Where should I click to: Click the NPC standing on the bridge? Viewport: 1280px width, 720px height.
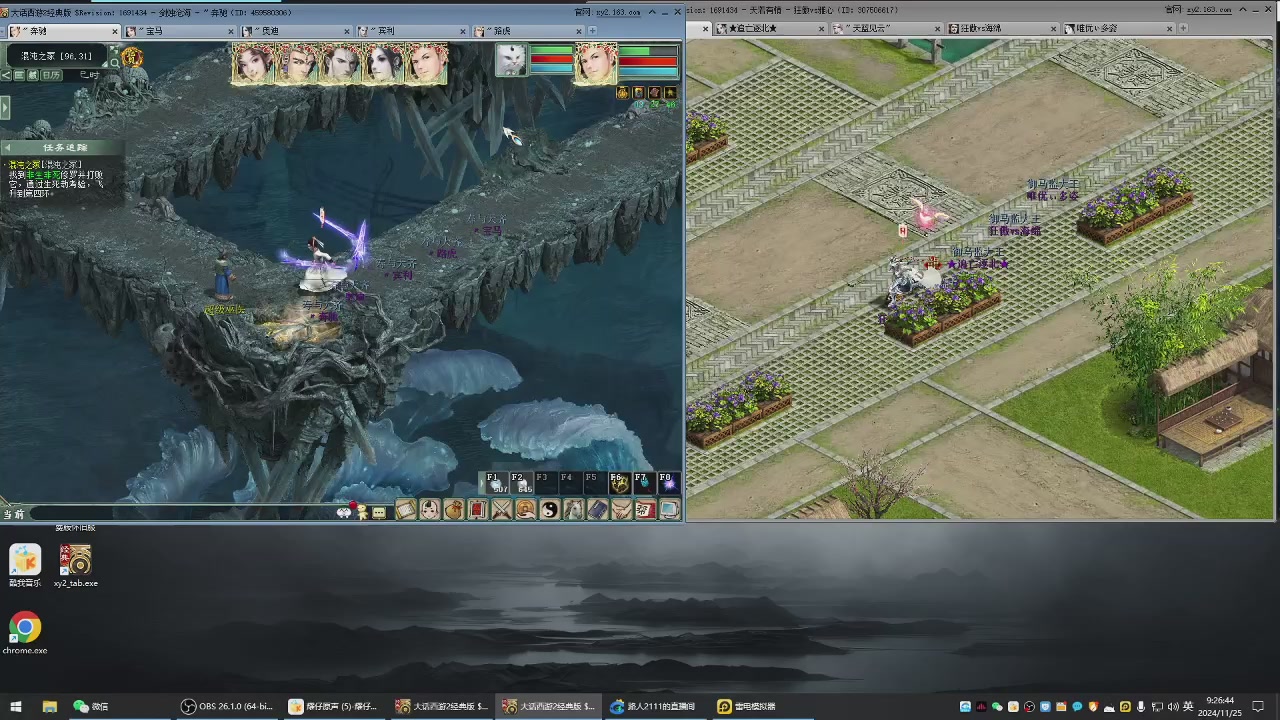click(222, 278)
